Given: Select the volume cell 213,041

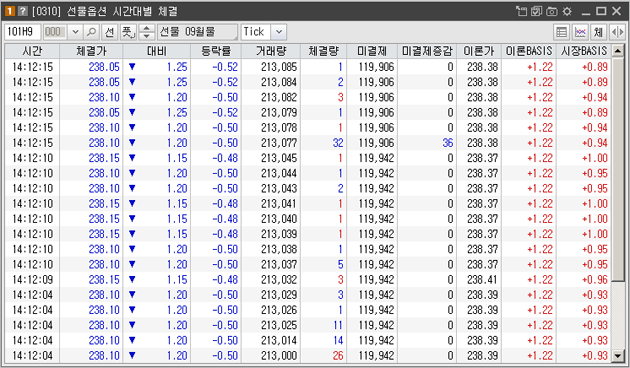Looking at the screenshot, I should pos(271,204).
